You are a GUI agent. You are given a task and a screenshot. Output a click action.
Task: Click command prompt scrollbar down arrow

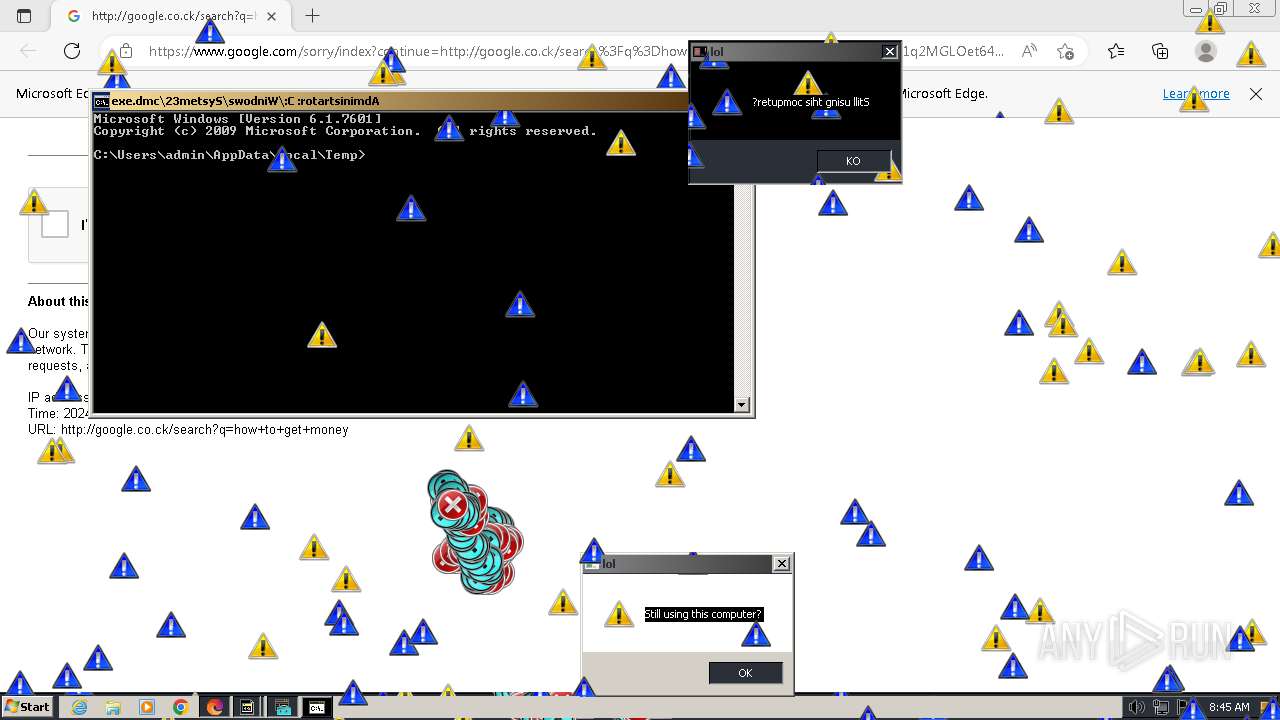[x=742, y=404]
